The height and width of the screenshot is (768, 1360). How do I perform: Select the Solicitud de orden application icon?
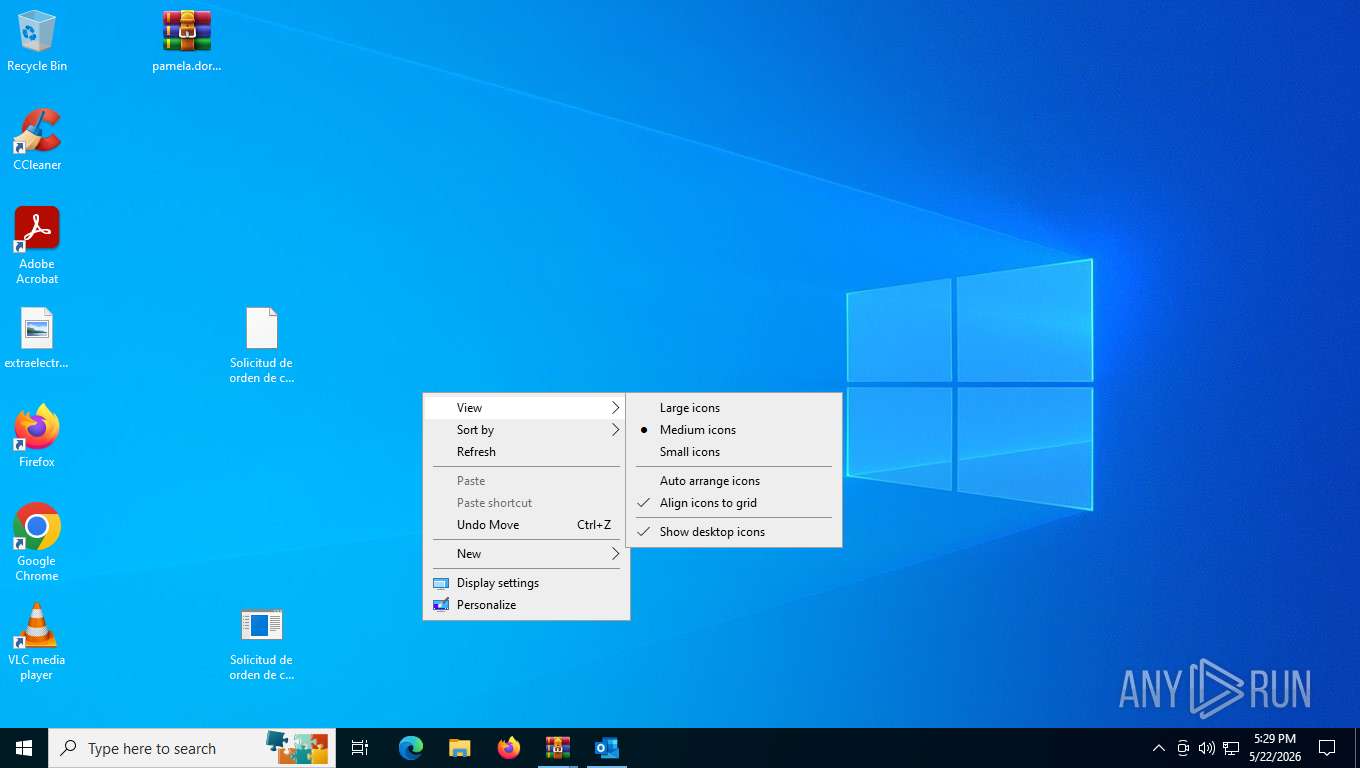pos(262,643)
